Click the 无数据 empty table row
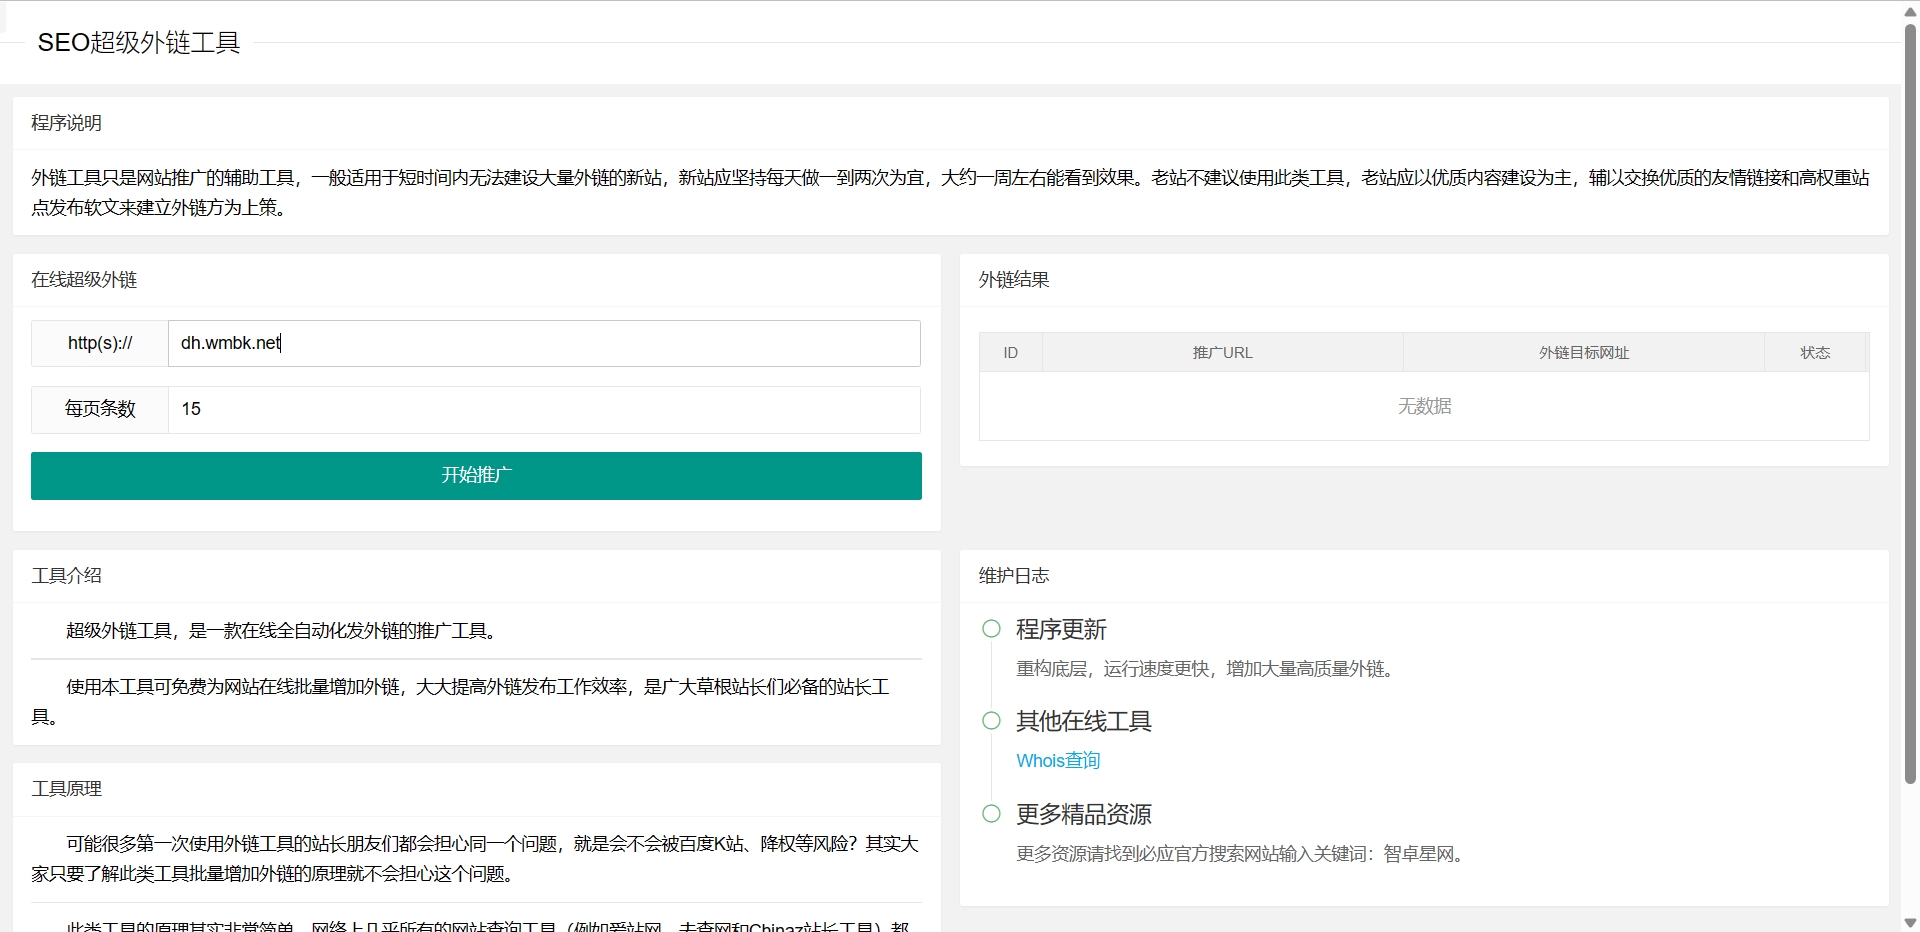This screenshot has height=932, width=1920. (1424, 406)
